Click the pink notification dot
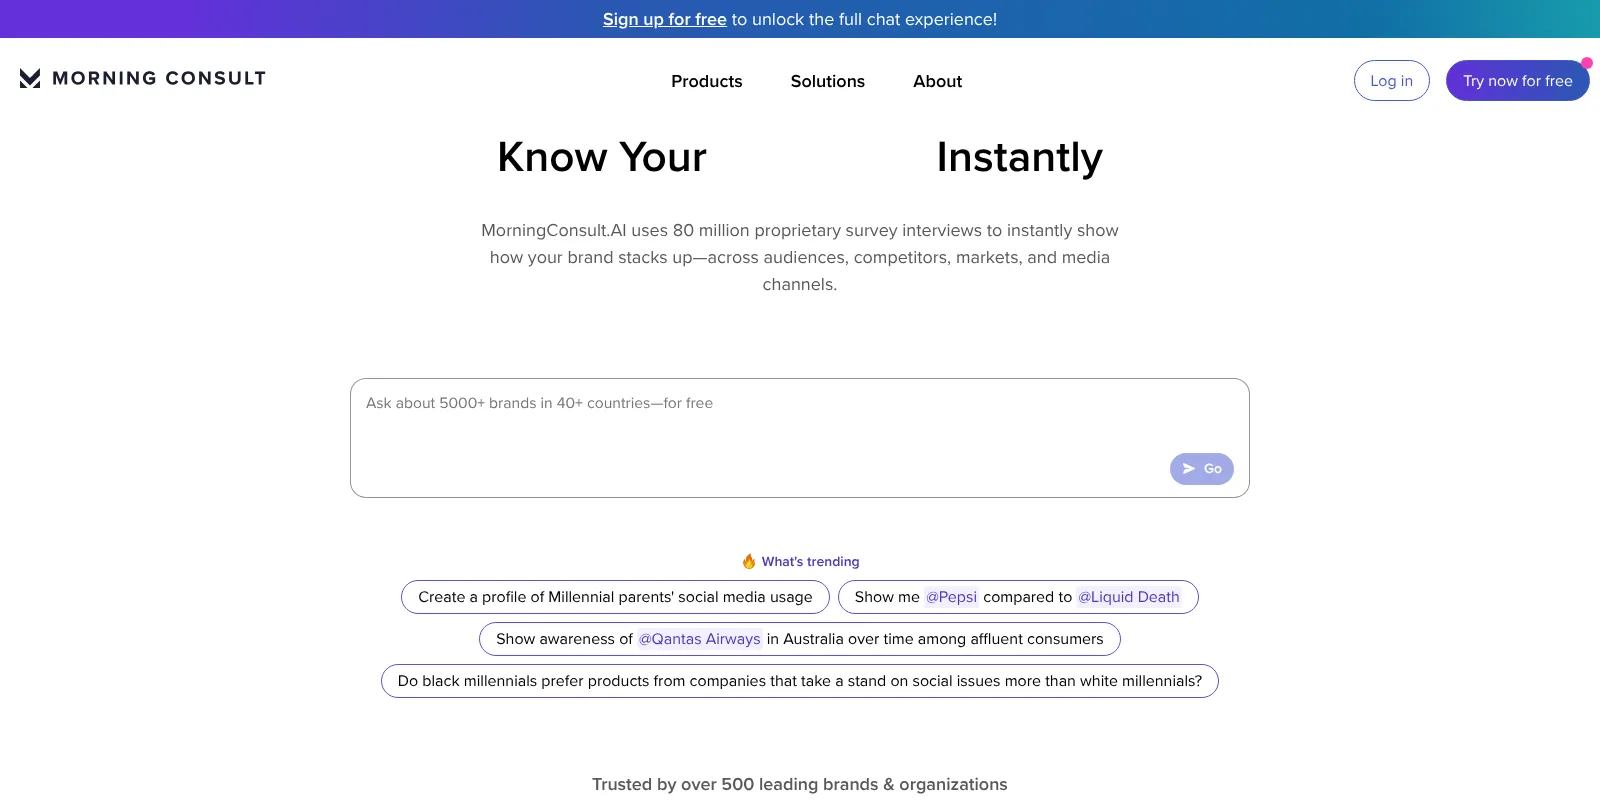This screenshot has height=800, width=1600. 1586,63
